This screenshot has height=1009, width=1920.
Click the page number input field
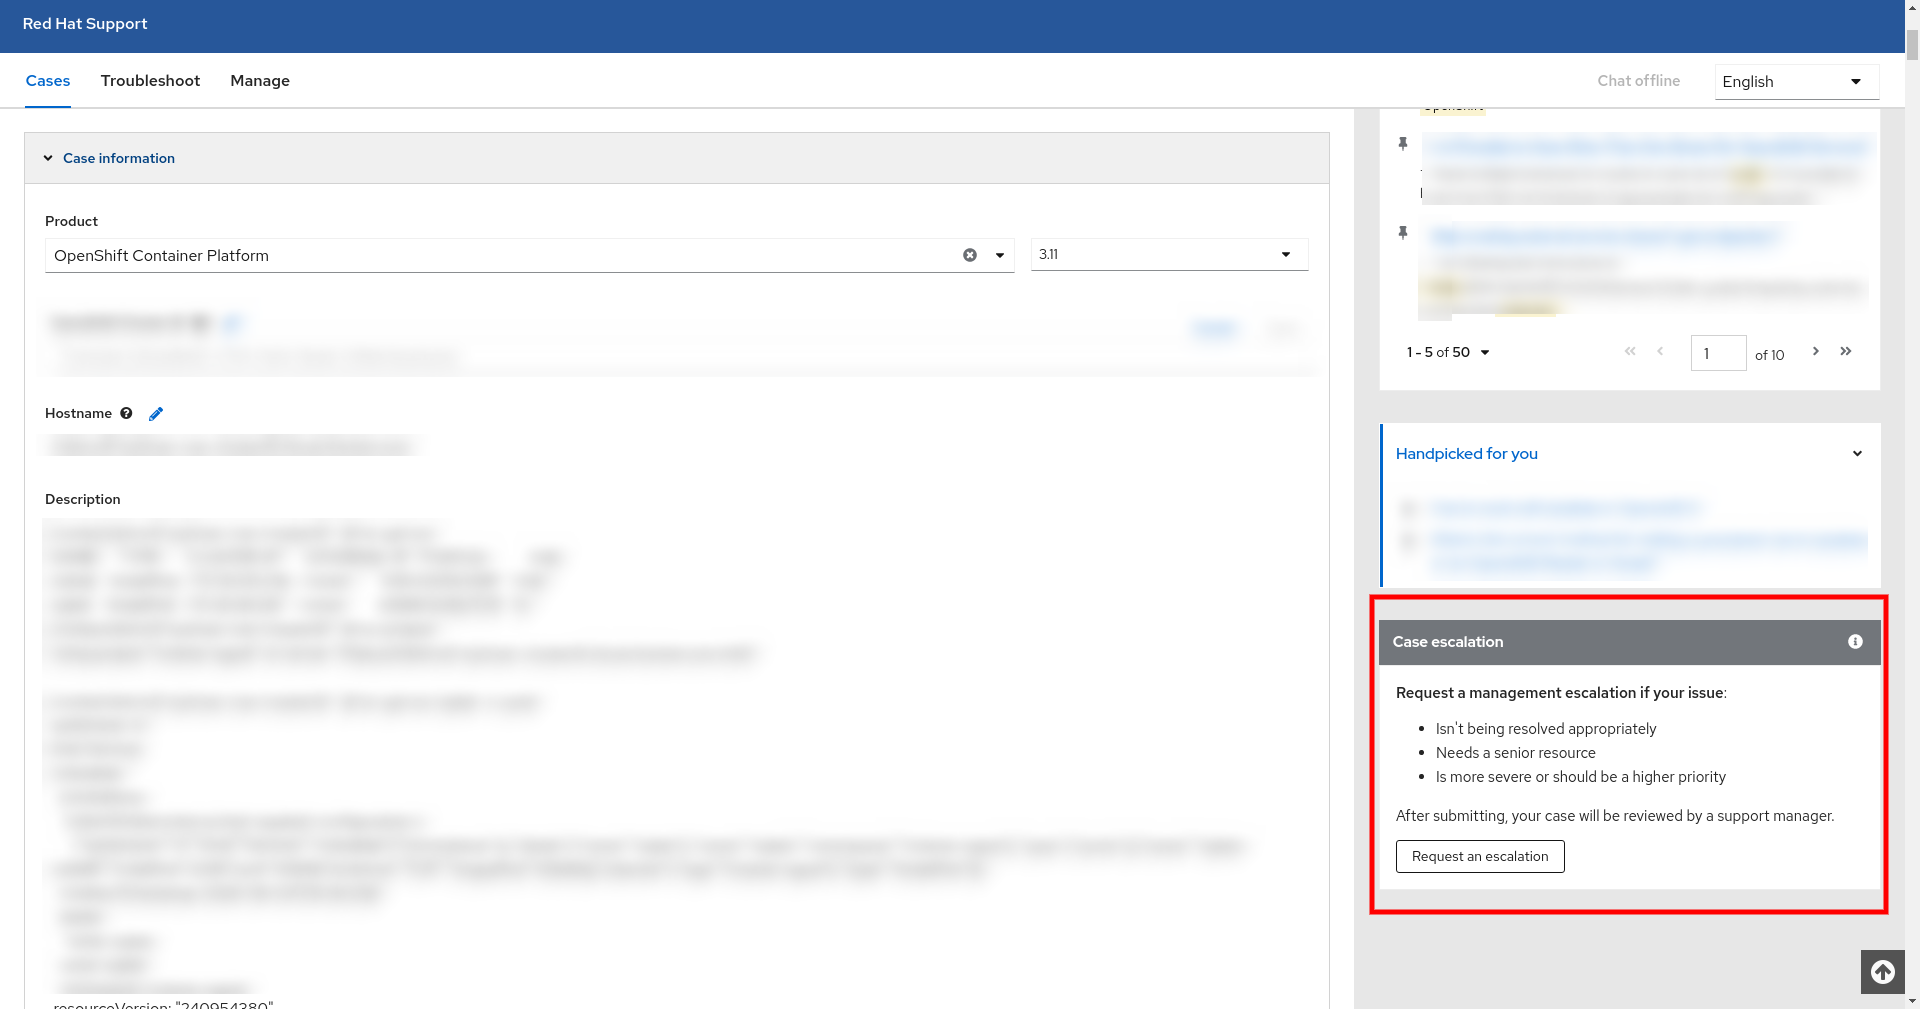[1718, 353]
